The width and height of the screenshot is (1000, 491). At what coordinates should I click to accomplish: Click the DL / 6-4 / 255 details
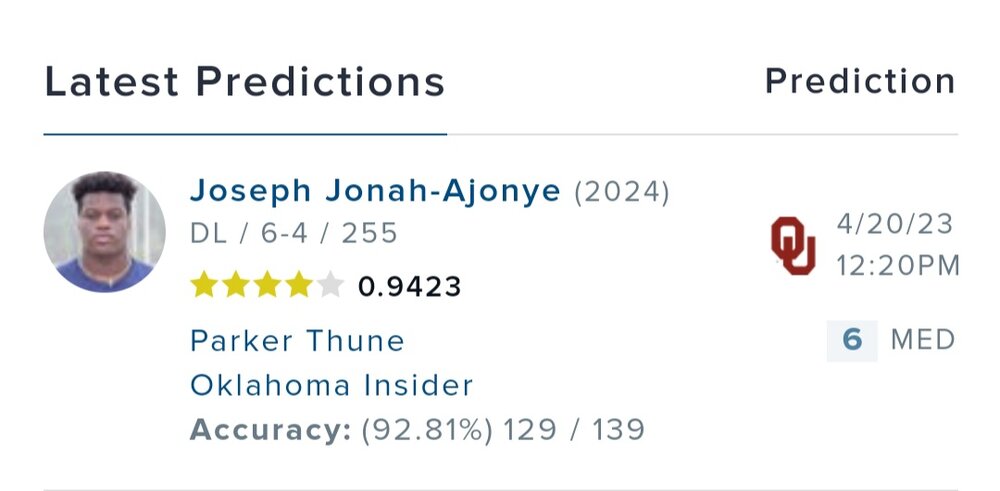pos(294,234)
